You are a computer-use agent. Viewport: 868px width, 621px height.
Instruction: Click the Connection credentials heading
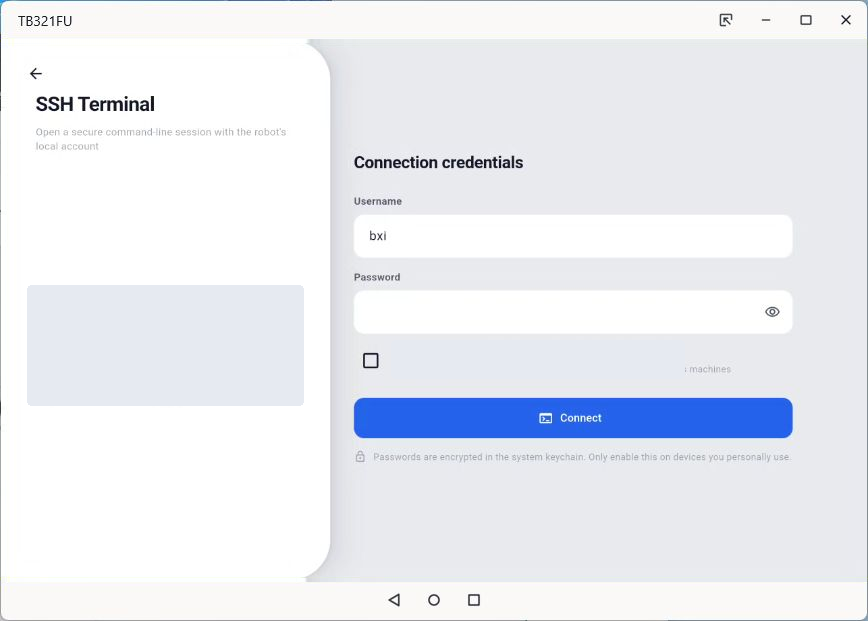(438, 163)
